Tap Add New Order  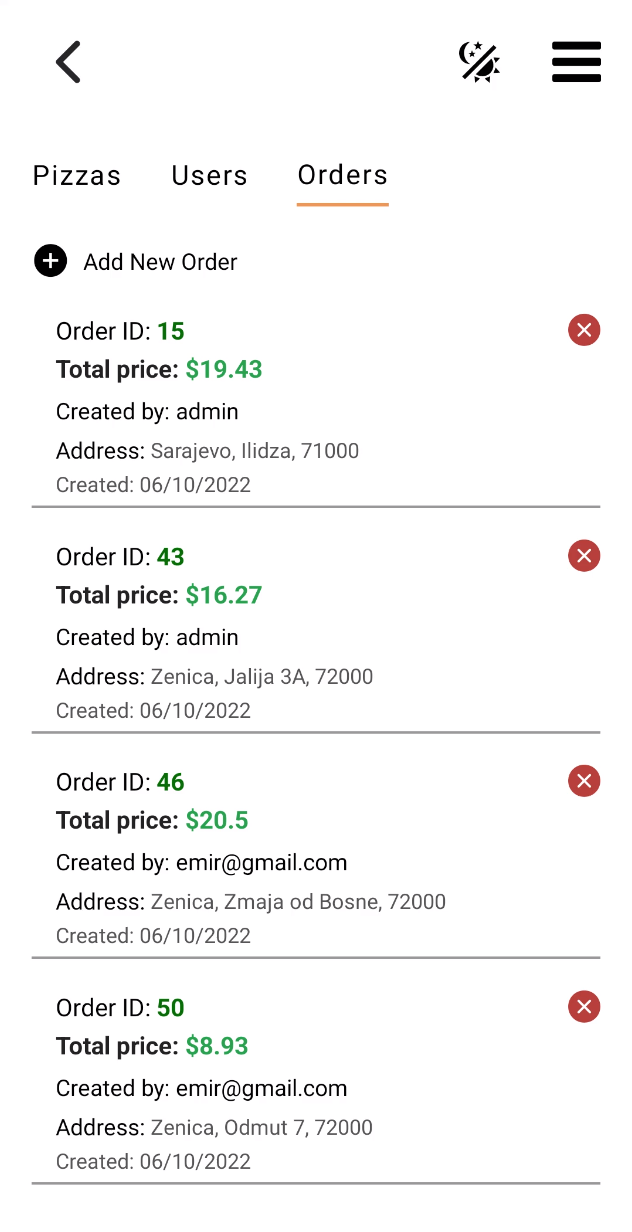click(x=160, y=261)
